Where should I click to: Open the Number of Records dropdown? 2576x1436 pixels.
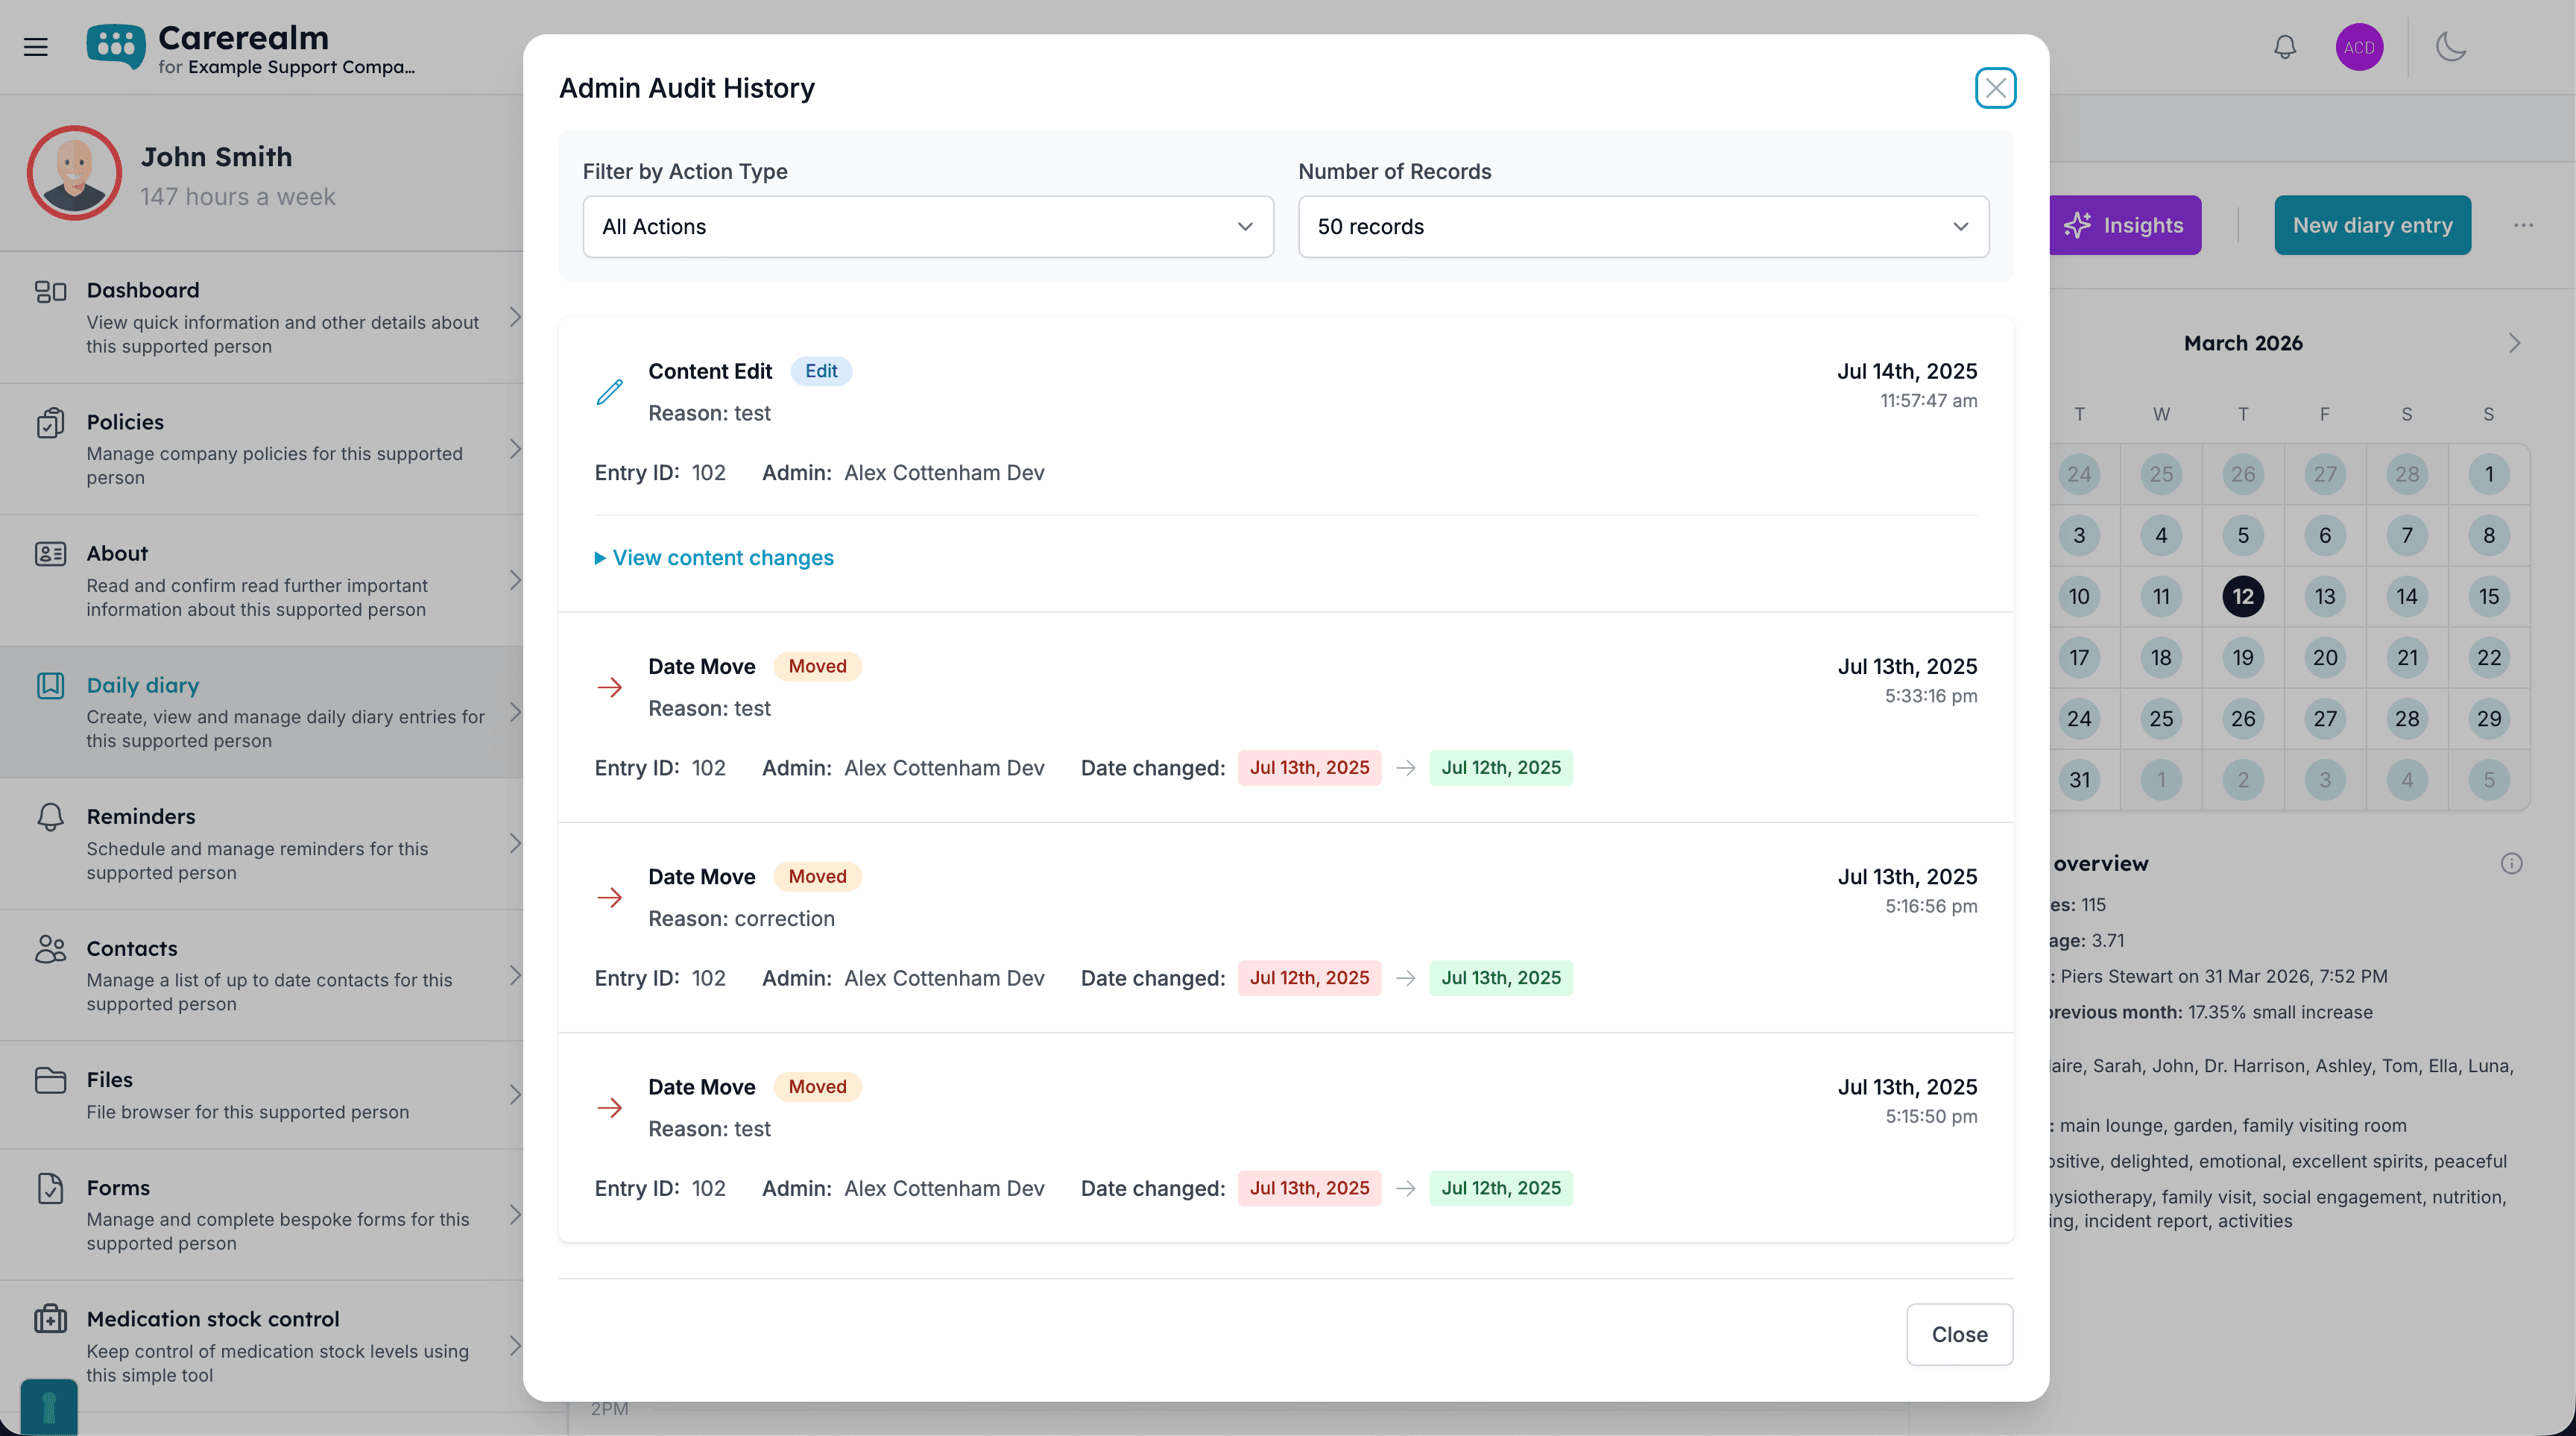[1643, 227]
